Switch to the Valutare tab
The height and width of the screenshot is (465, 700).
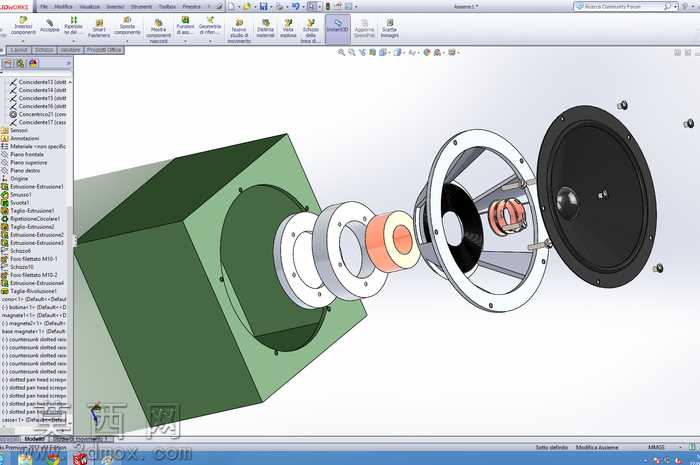pyautogui.click(x=70, y=50)
